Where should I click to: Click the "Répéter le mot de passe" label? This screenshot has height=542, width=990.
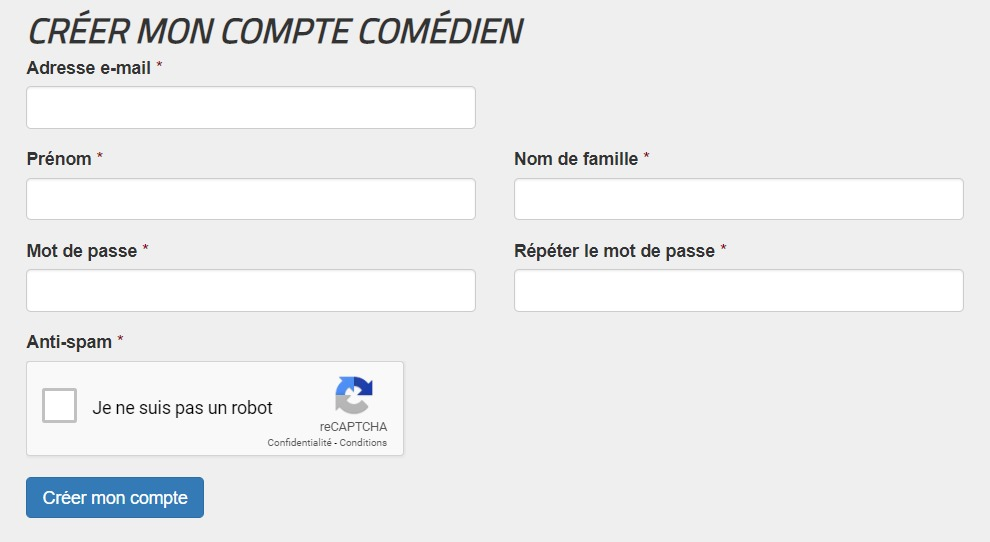click(614, 251)
